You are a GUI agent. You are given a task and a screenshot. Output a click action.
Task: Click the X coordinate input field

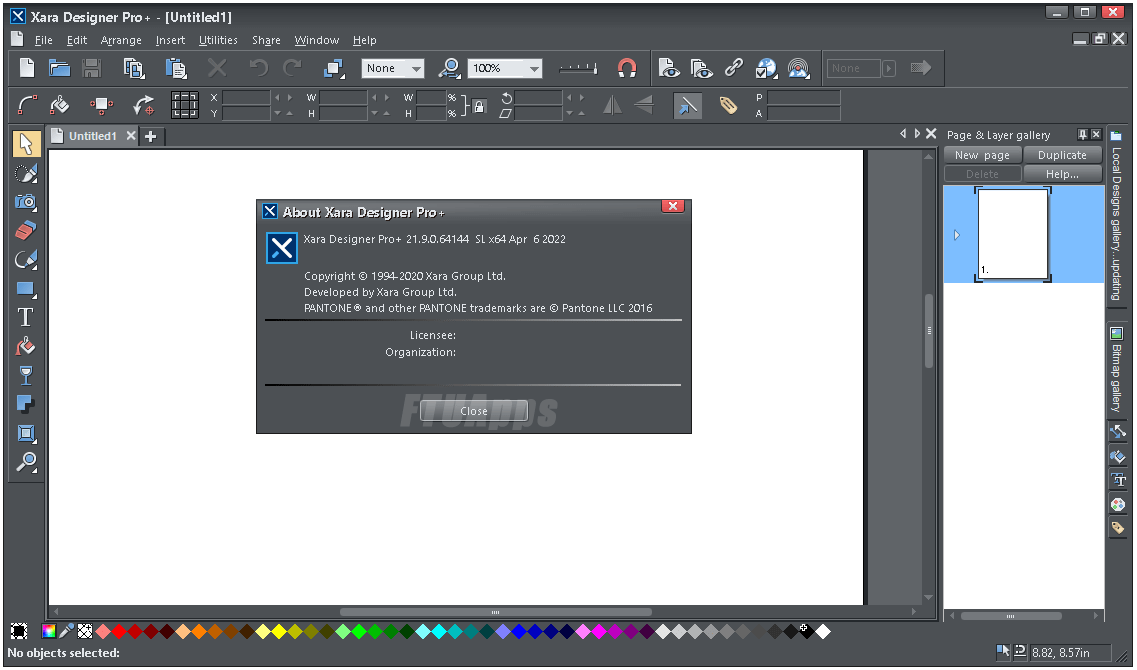pyautogui.click(x=246, y=98)
